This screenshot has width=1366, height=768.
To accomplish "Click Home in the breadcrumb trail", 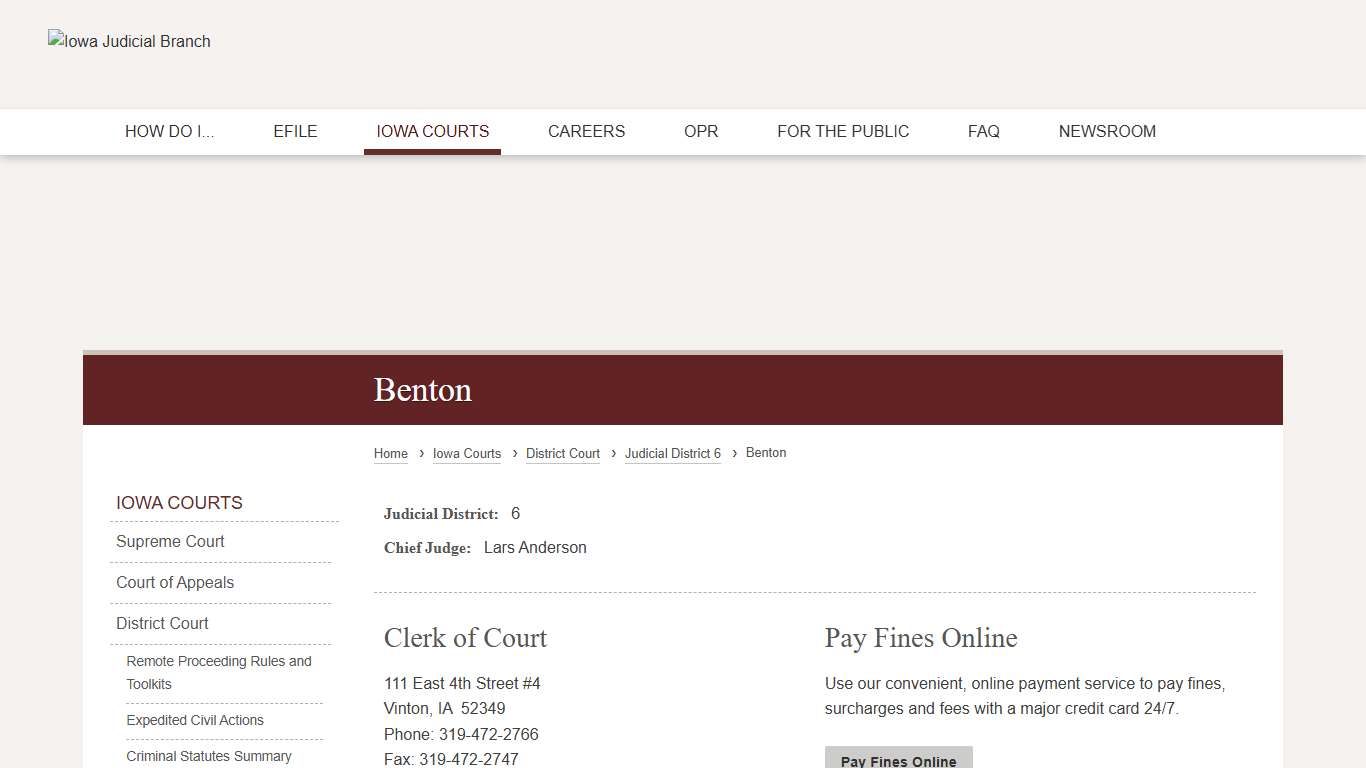I will [390, 453].
